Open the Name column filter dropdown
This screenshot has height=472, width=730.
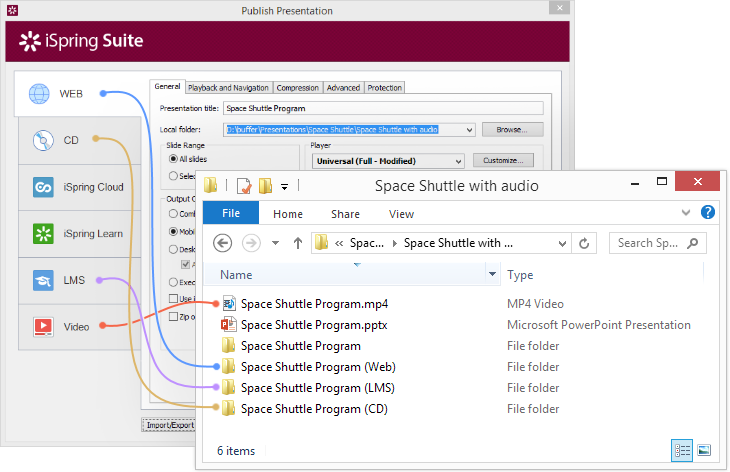click(492, 274)
